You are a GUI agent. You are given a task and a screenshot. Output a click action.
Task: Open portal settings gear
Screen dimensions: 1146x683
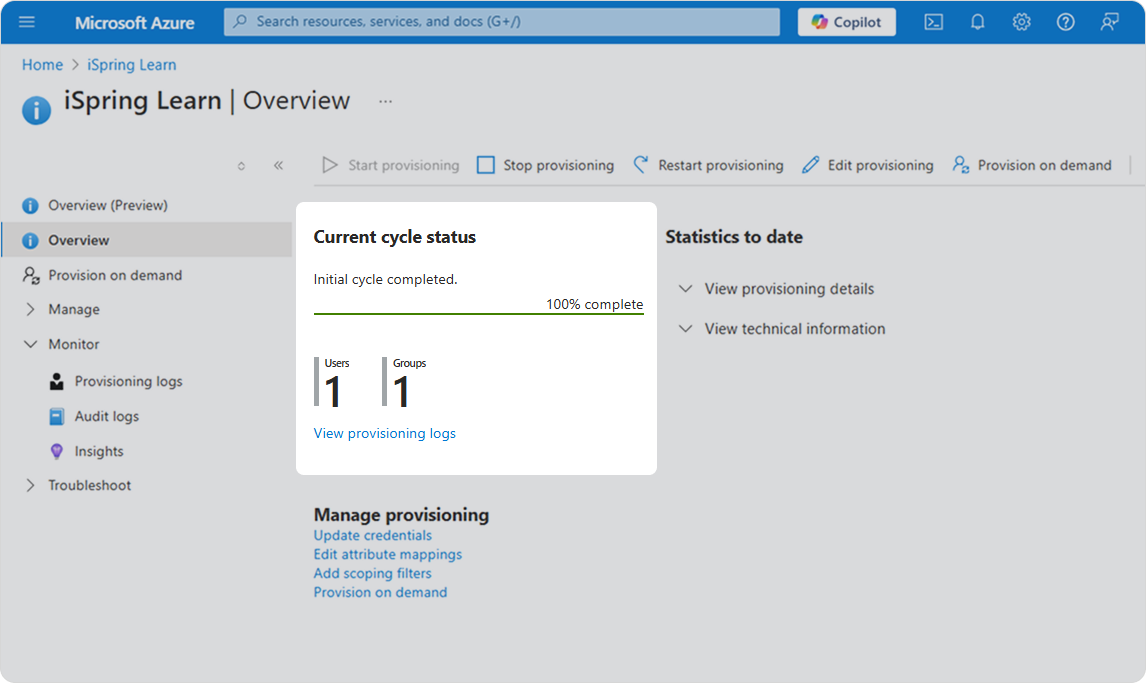tap(1021, 22)
